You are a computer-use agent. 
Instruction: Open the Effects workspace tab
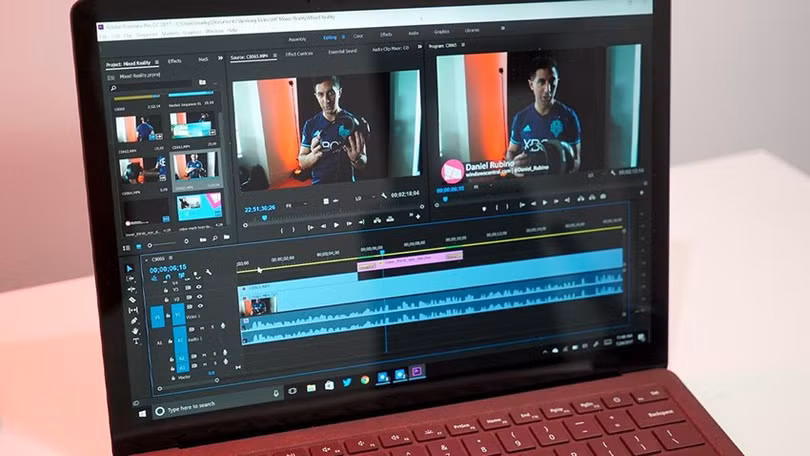[x=386, y=35]
